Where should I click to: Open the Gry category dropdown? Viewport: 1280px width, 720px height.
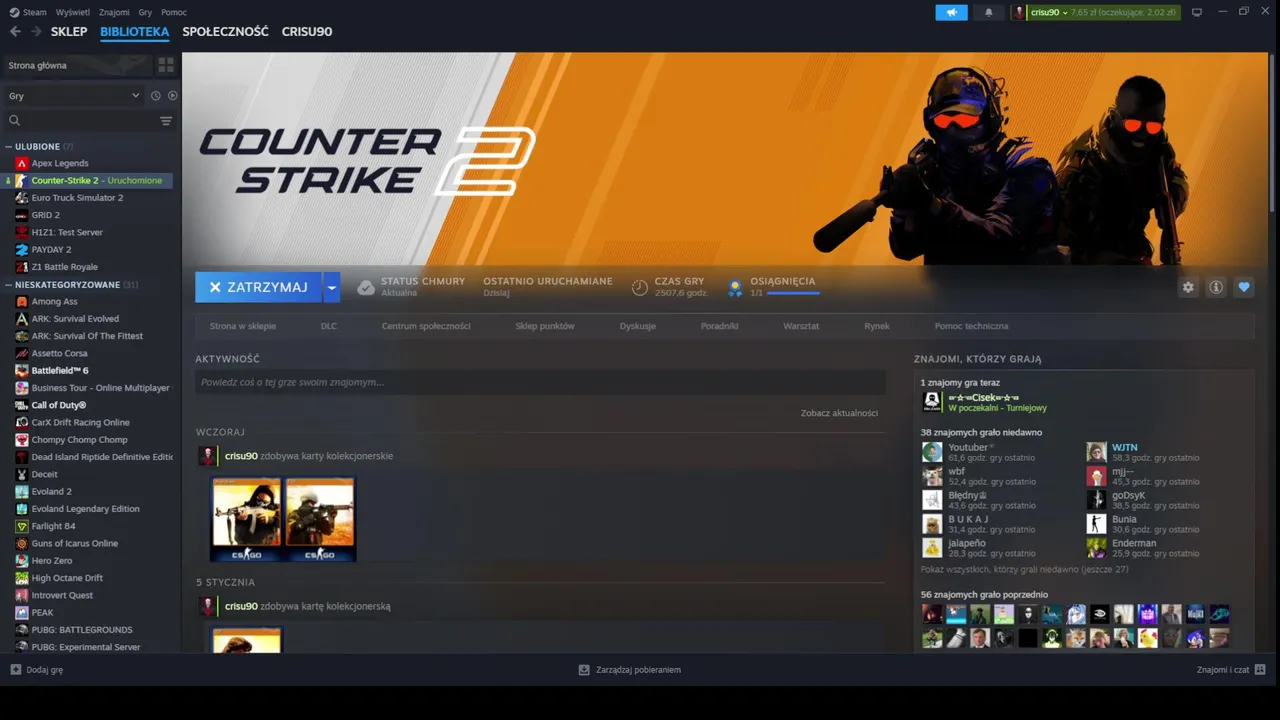pos(74,96)
